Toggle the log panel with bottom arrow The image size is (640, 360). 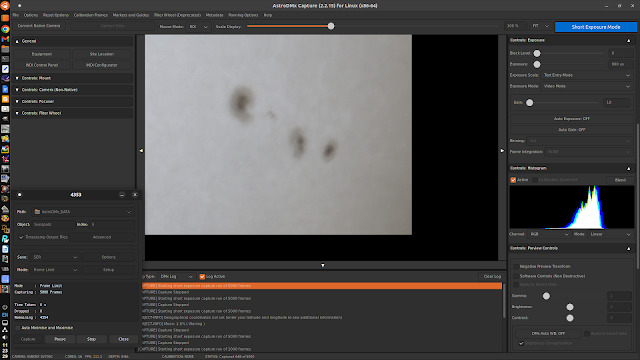tap(322, 265)
